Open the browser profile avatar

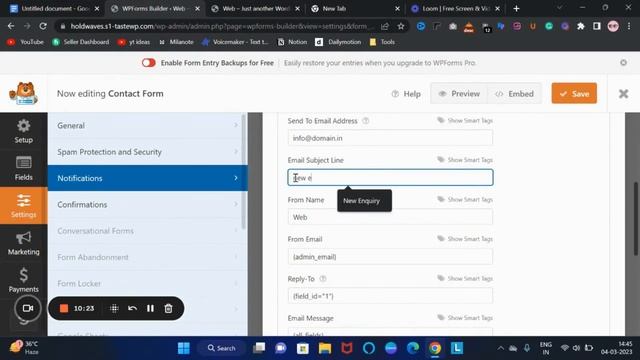613,26
